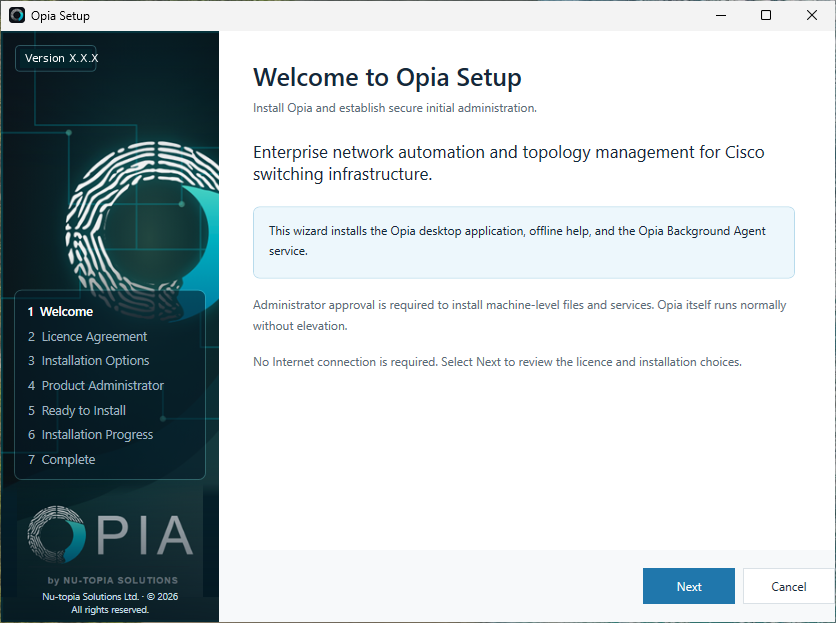The image size is (836, 623).
Task: Click the 'No Internet connection is required' text
Action: pos(497,362)
